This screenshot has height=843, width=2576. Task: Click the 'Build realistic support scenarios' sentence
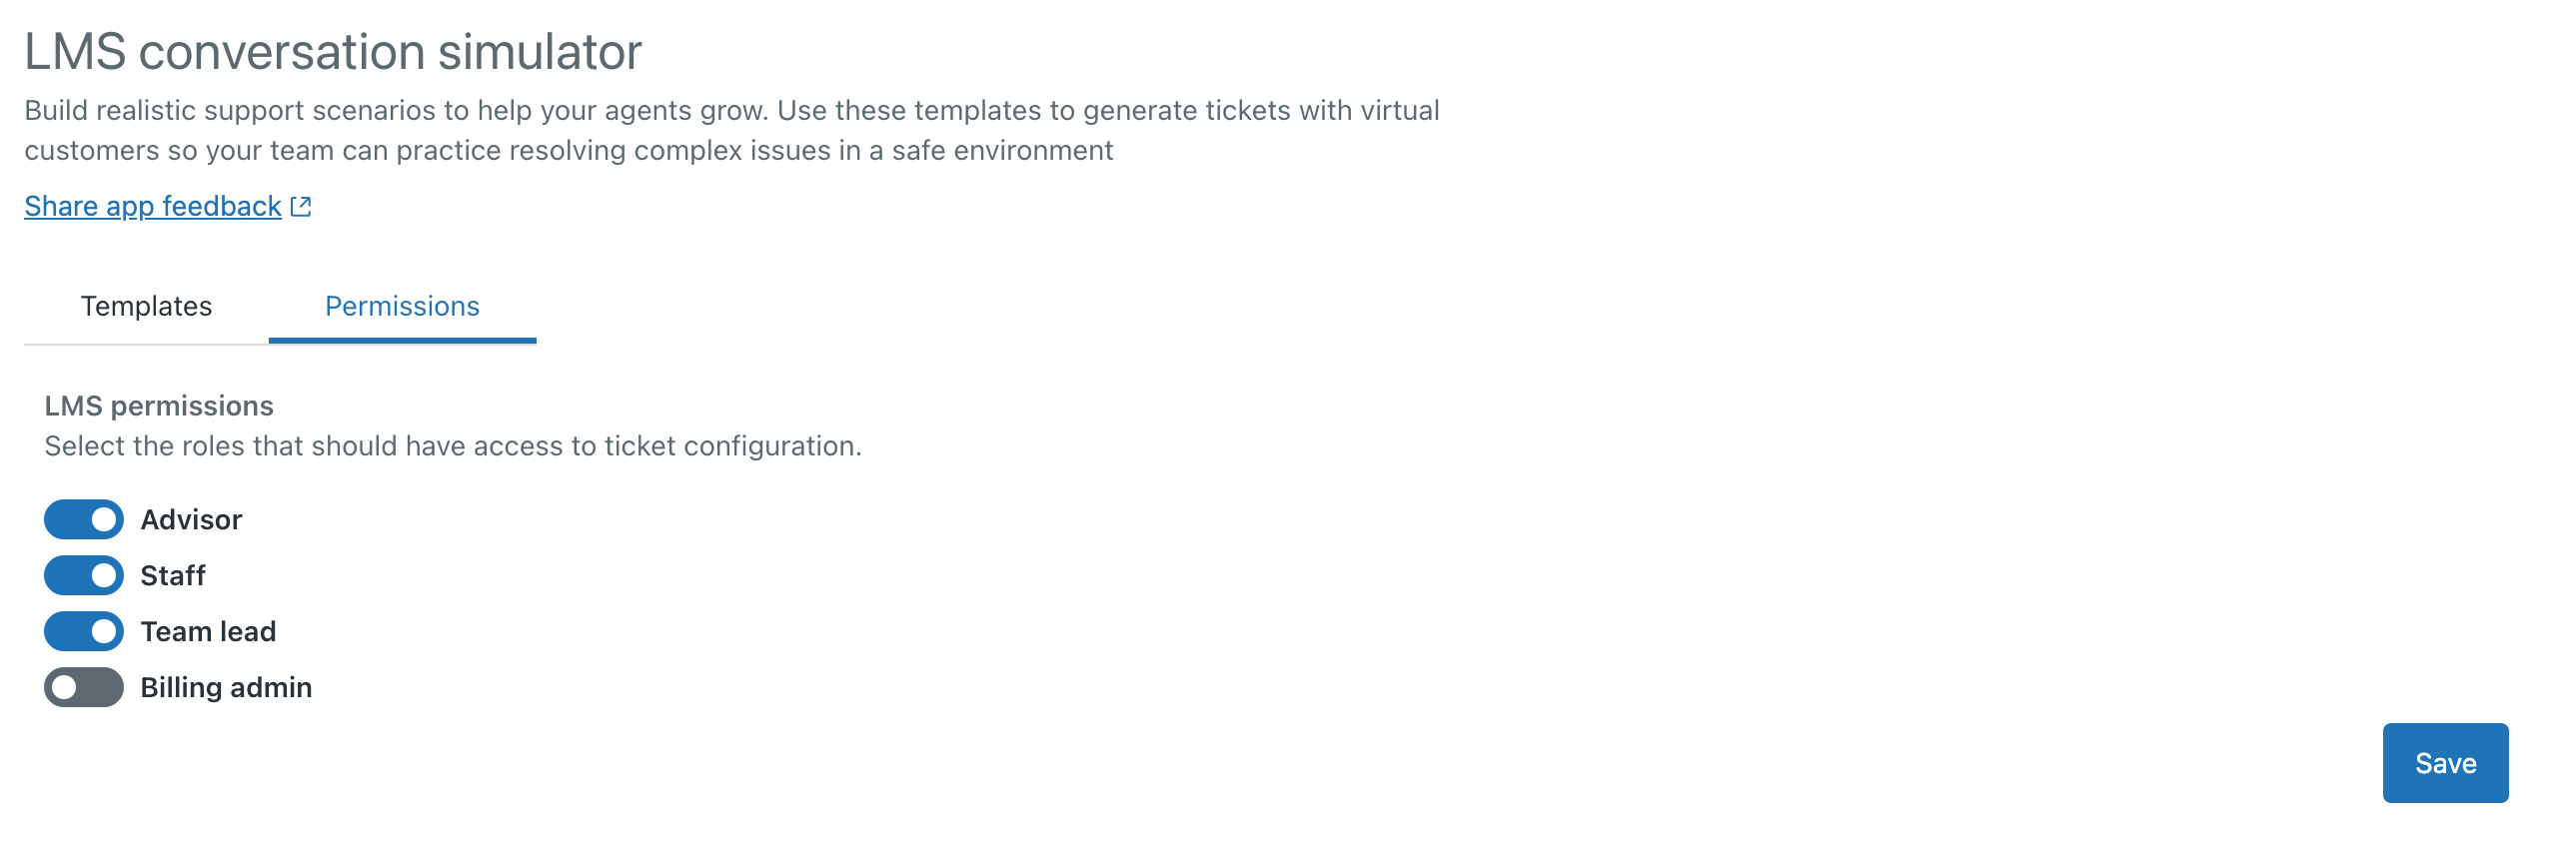click(395, 110)
